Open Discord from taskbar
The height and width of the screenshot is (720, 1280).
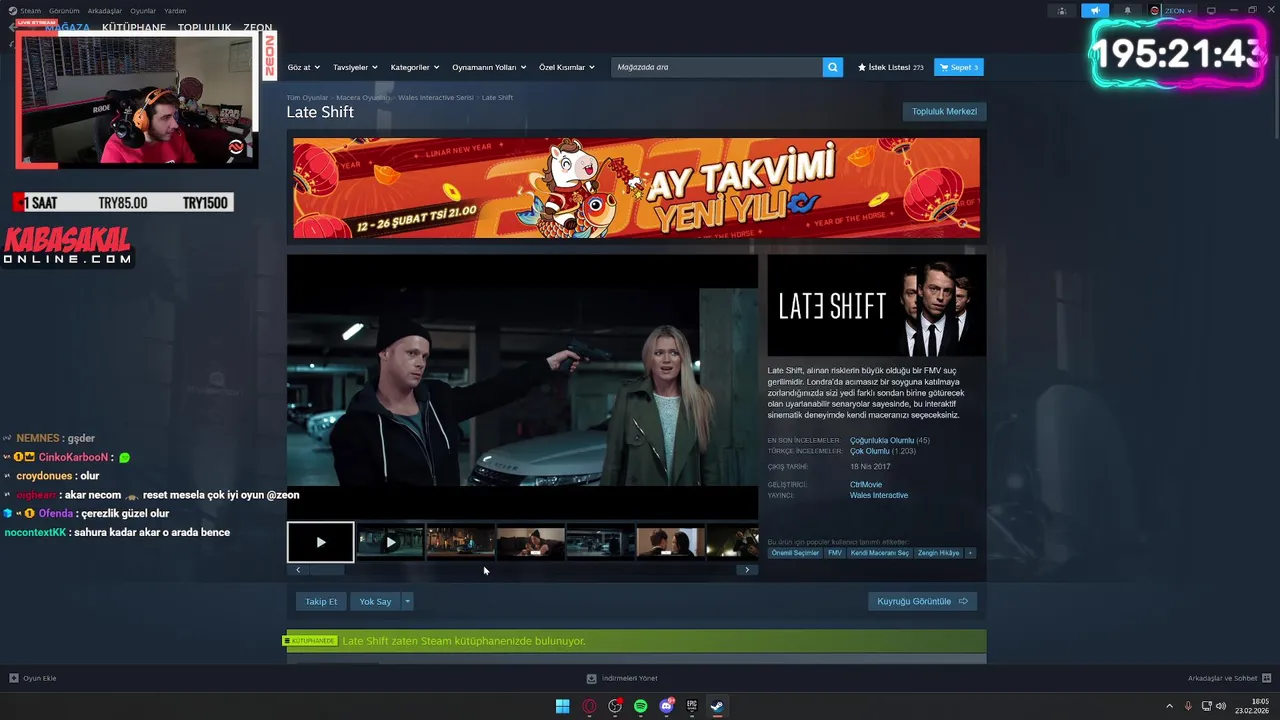pos(667,706)
